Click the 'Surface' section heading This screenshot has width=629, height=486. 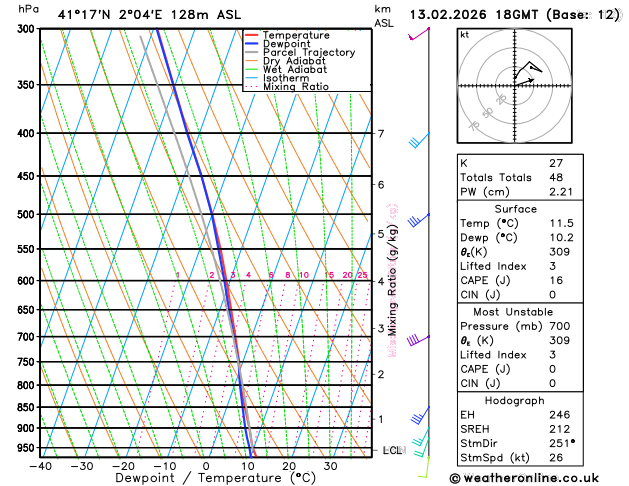coord(515,209)
